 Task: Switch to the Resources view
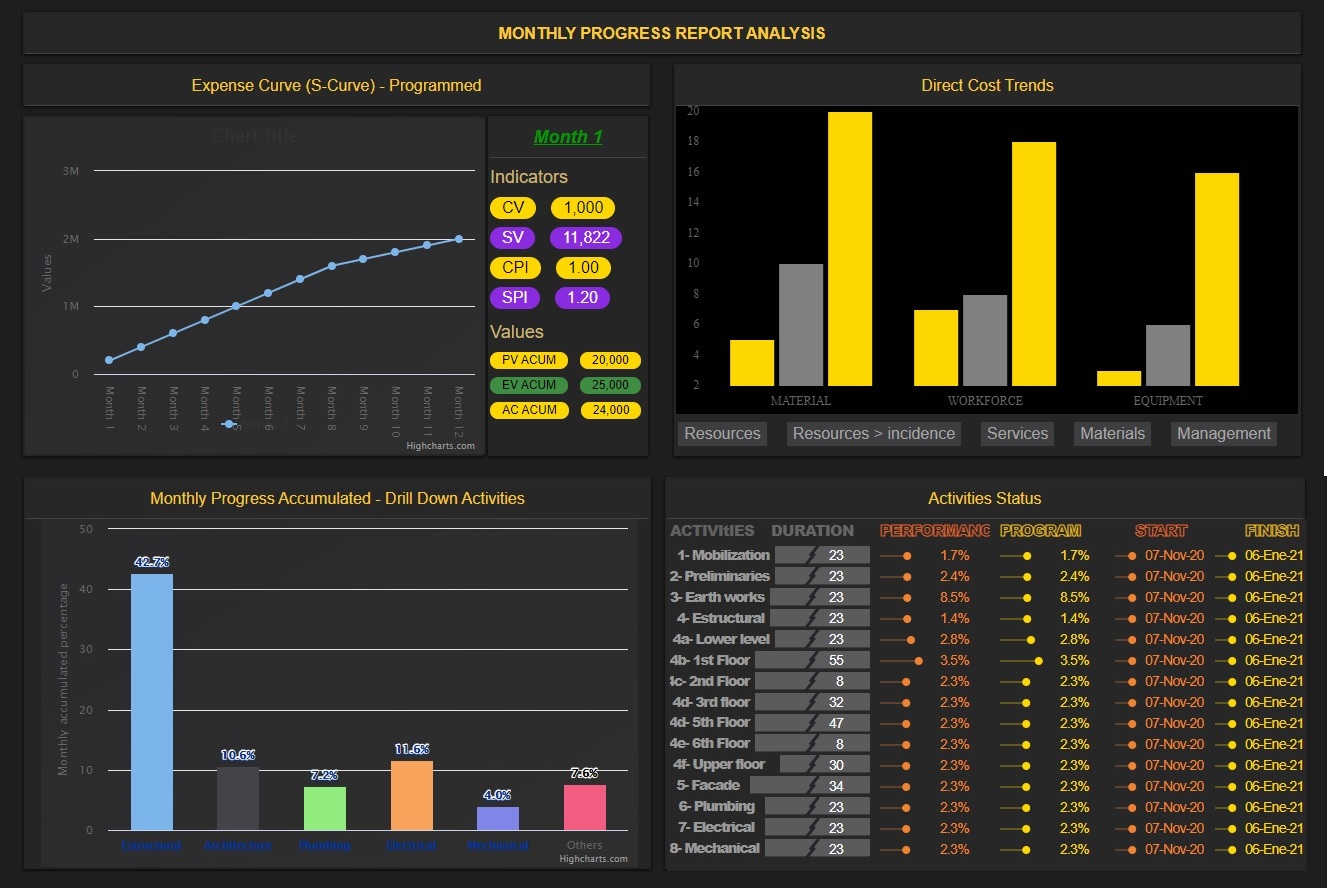pyautogui.click(x=722, y=433)
